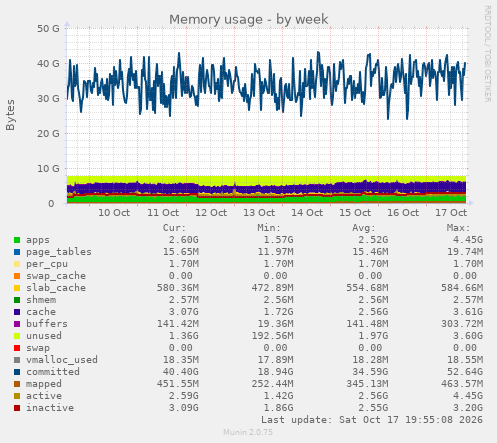Click the '16 Oct' x-axis date
The image size is (497, 443).
coord(403,213)
